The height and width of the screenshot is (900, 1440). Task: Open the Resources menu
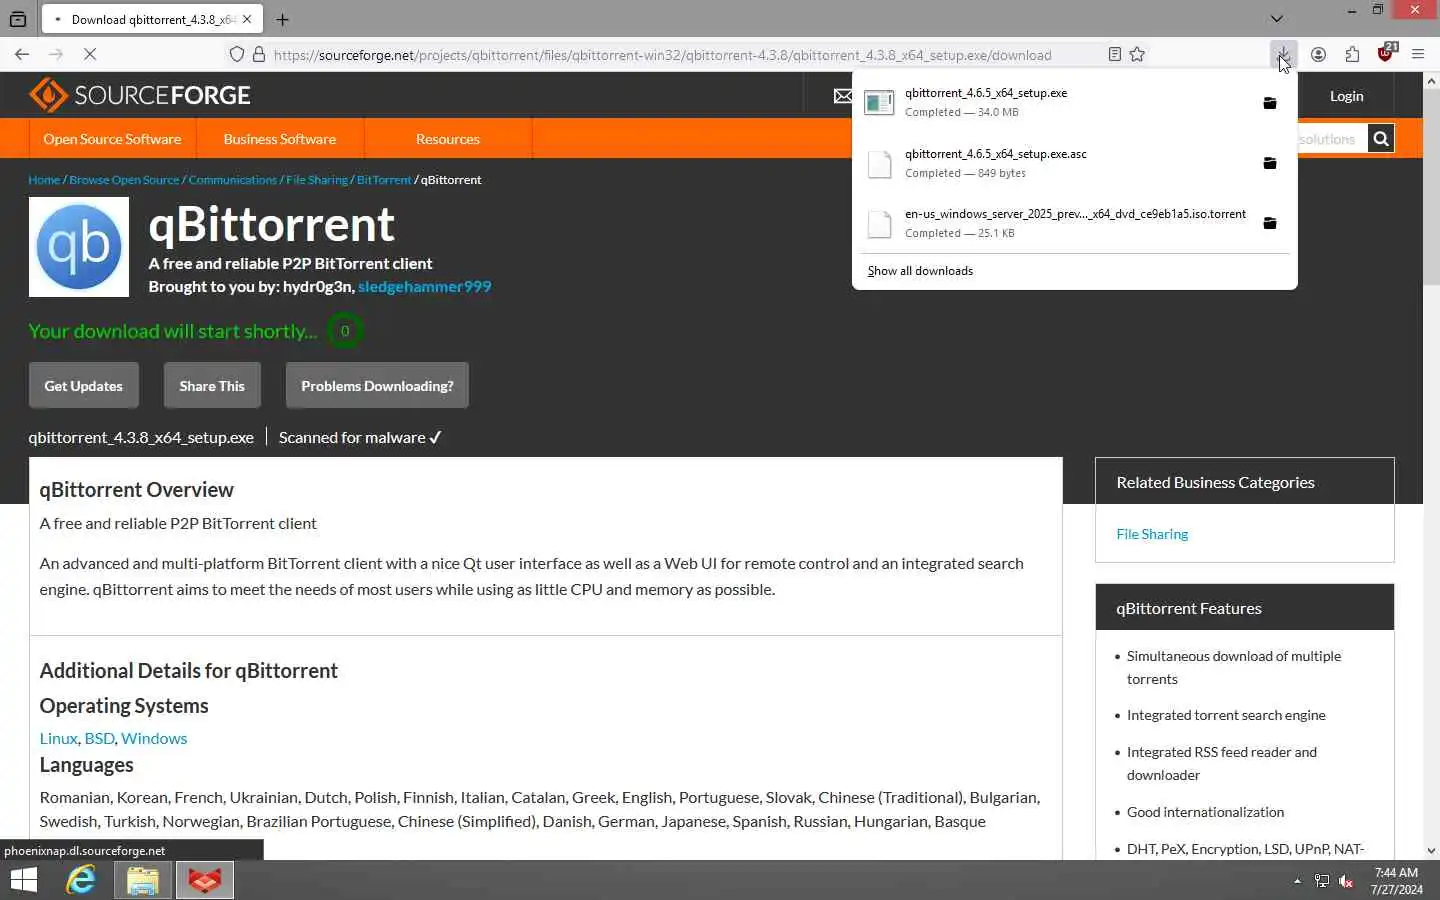point(448,139)
